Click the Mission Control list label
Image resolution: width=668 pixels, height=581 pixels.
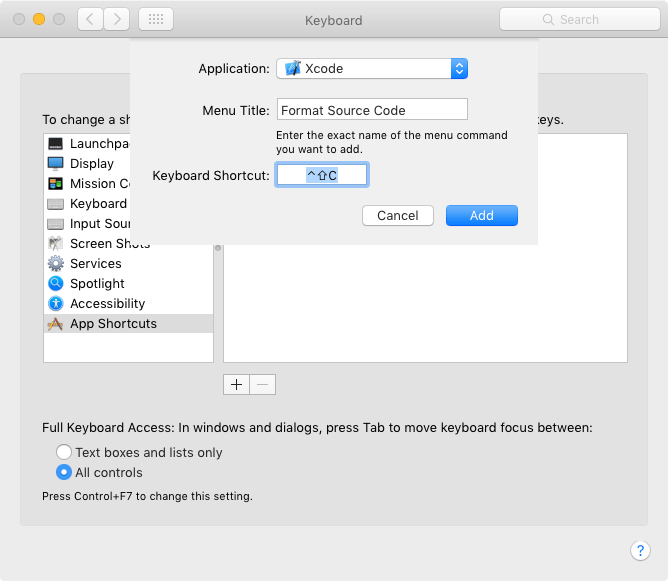click(100, 184)
